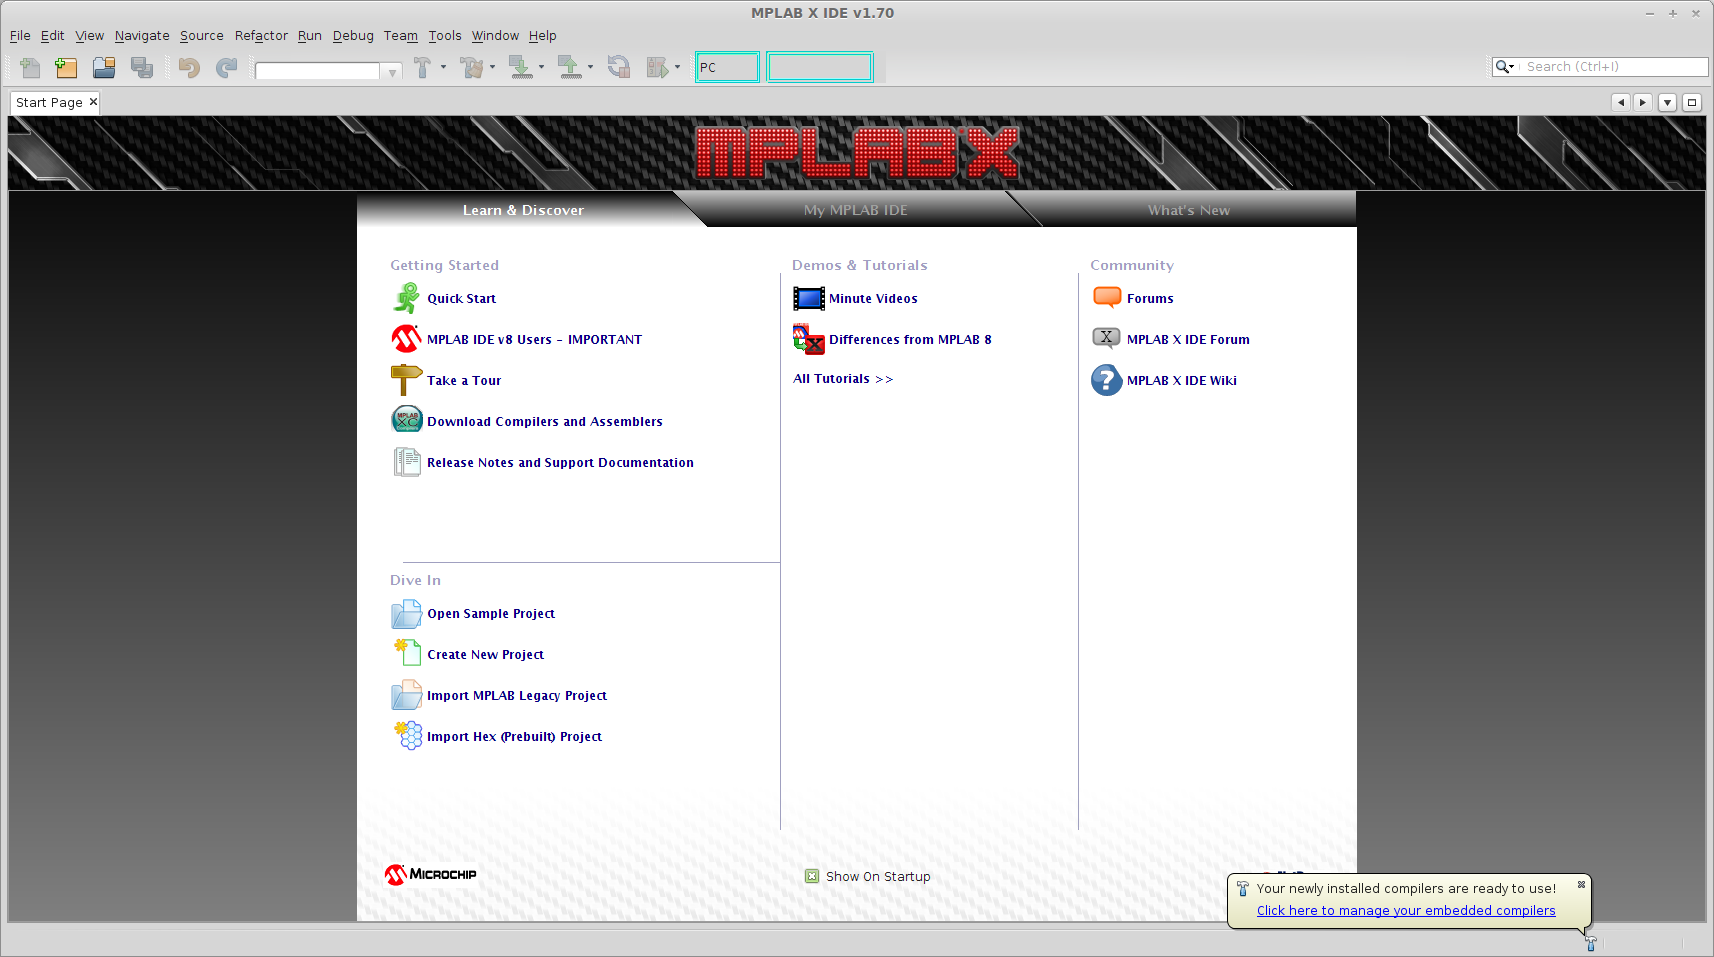Click the Differences from MPLAB 8 icon
Screen dimensions: 1714x957
coord(808,339)
